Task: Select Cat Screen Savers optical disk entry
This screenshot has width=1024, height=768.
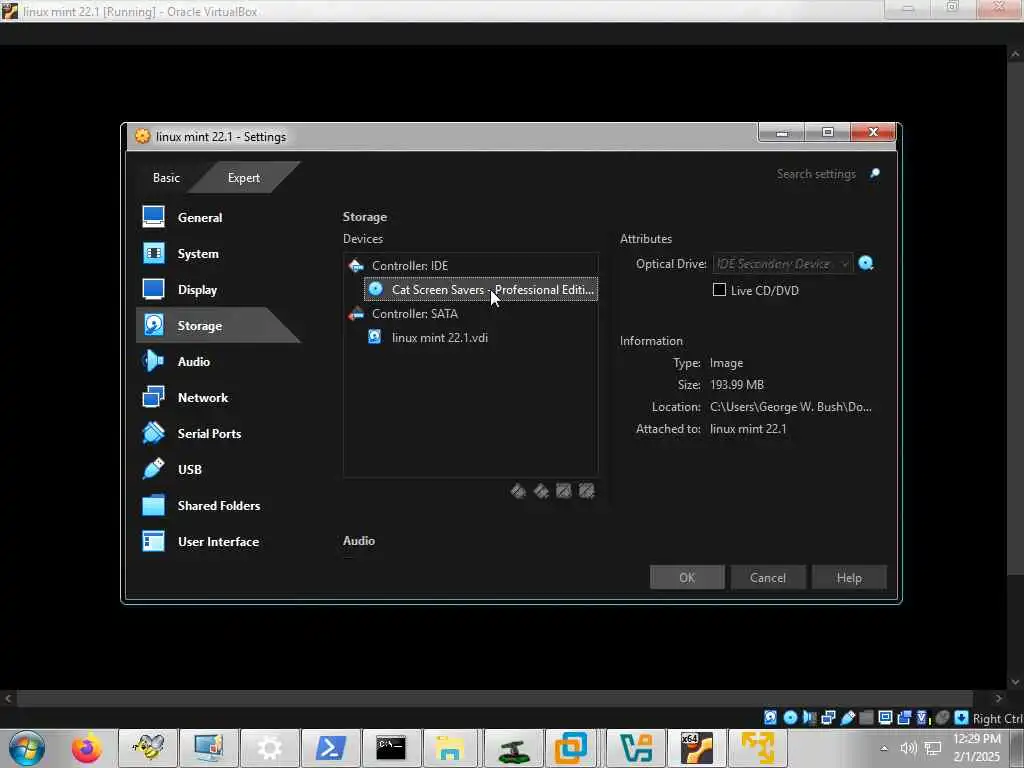Action: point(481,289)
